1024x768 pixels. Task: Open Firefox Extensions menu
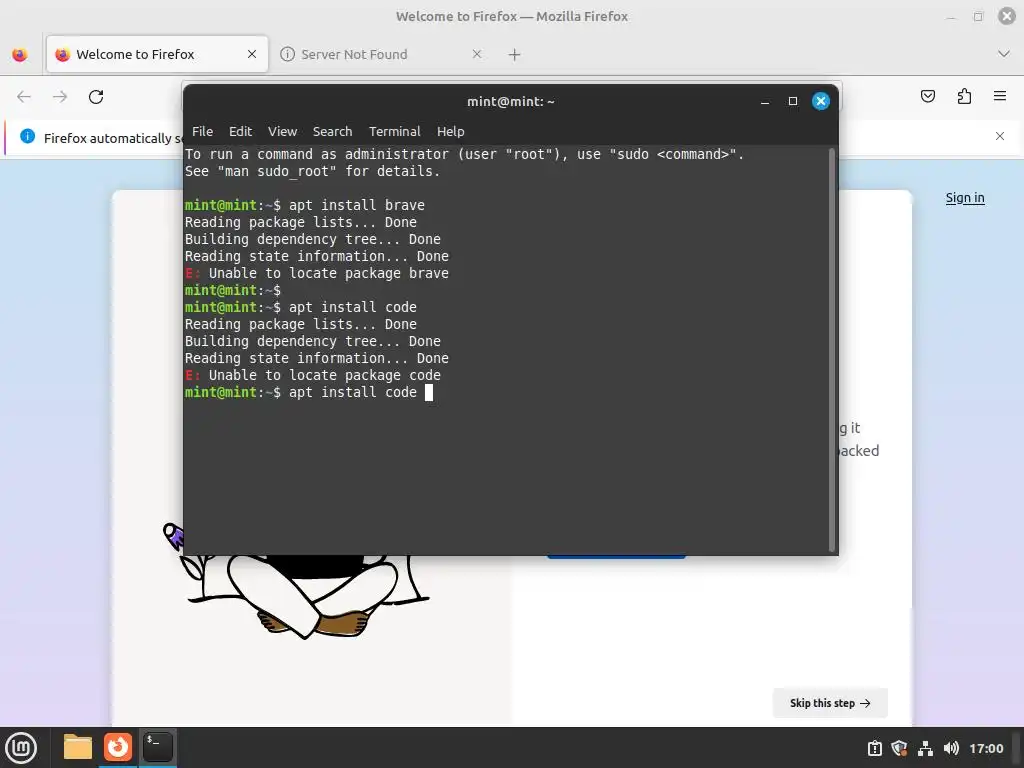pyautogui.click(x=964, y=97)
